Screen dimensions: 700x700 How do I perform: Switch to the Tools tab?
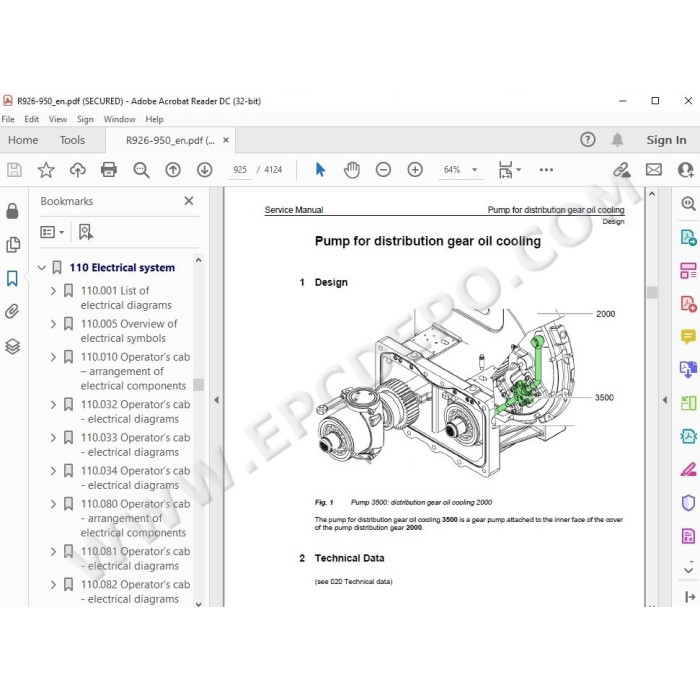click(72, 140)
